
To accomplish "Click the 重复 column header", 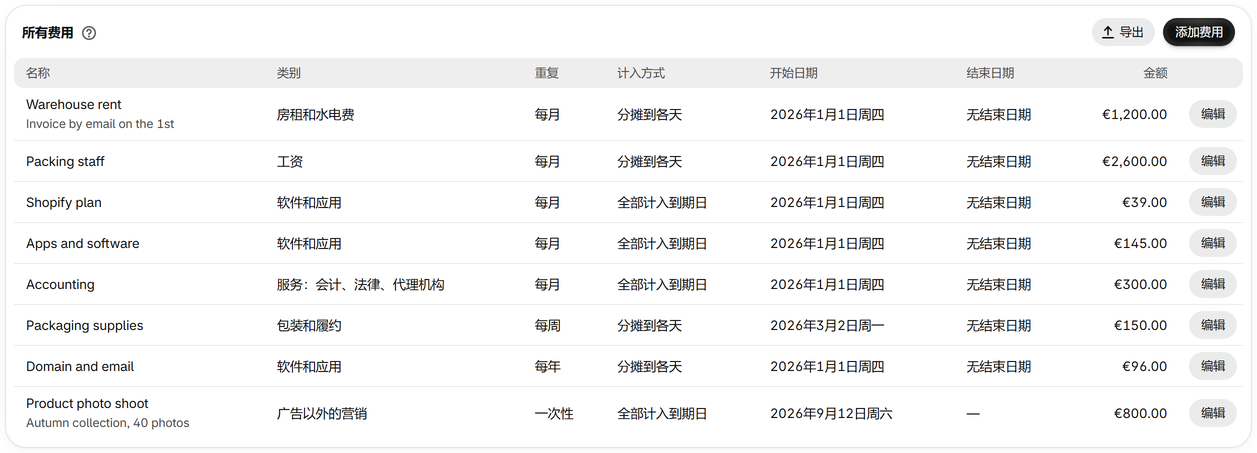I will coord(547,73).
